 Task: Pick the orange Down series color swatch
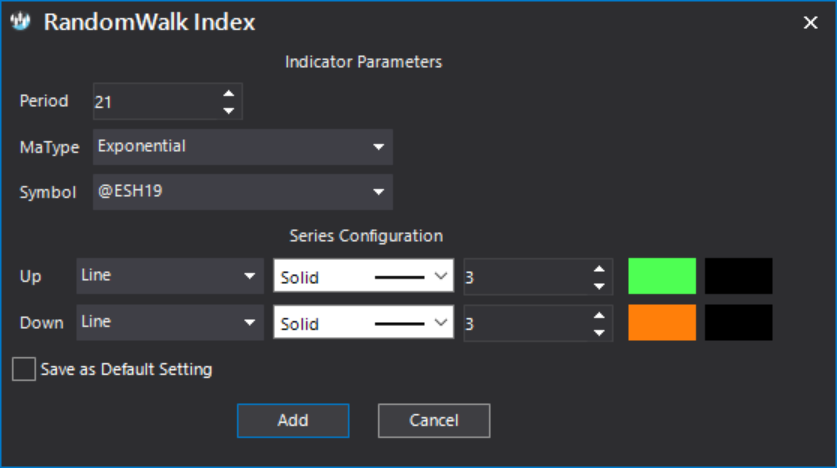pos(662,322)
